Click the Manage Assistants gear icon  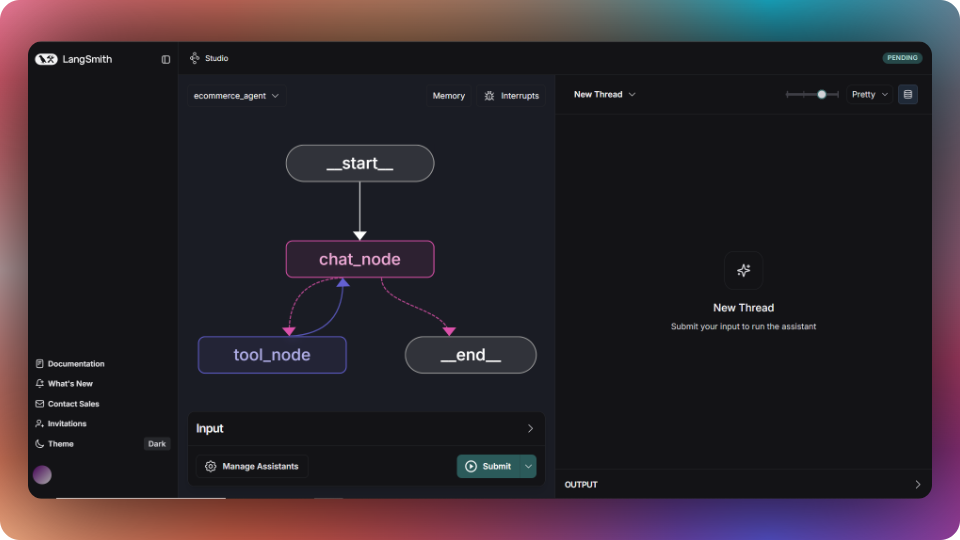click(211, 467)
